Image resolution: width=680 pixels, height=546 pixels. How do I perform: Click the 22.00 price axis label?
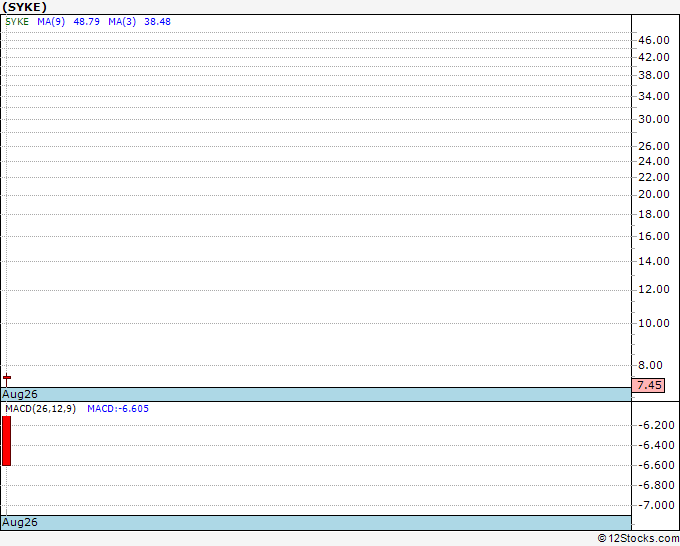coord(654,177)
